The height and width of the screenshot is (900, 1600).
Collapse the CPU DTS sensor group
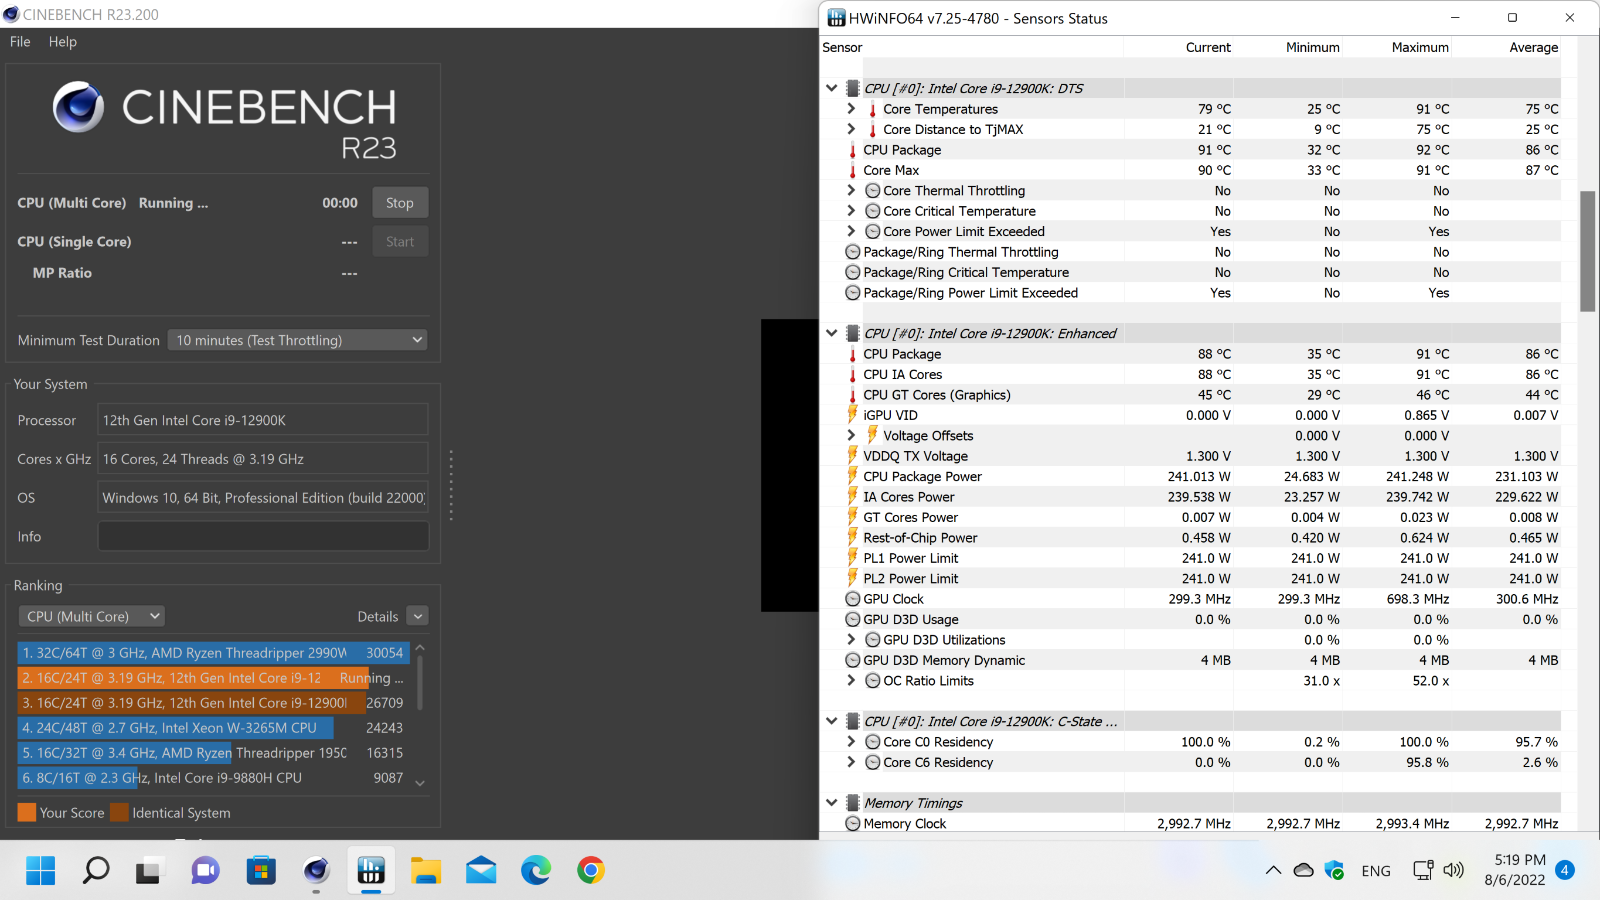click(x=831, y=88)
